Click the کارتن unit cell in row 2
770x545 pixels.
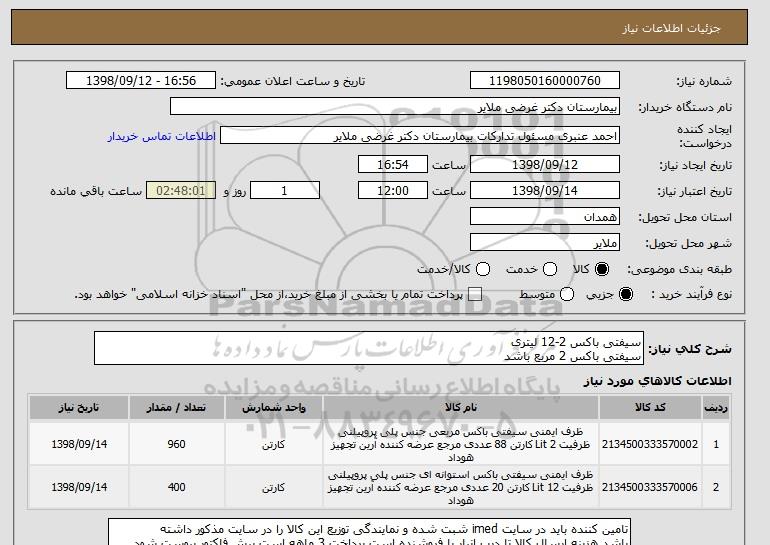pos(274,488)
